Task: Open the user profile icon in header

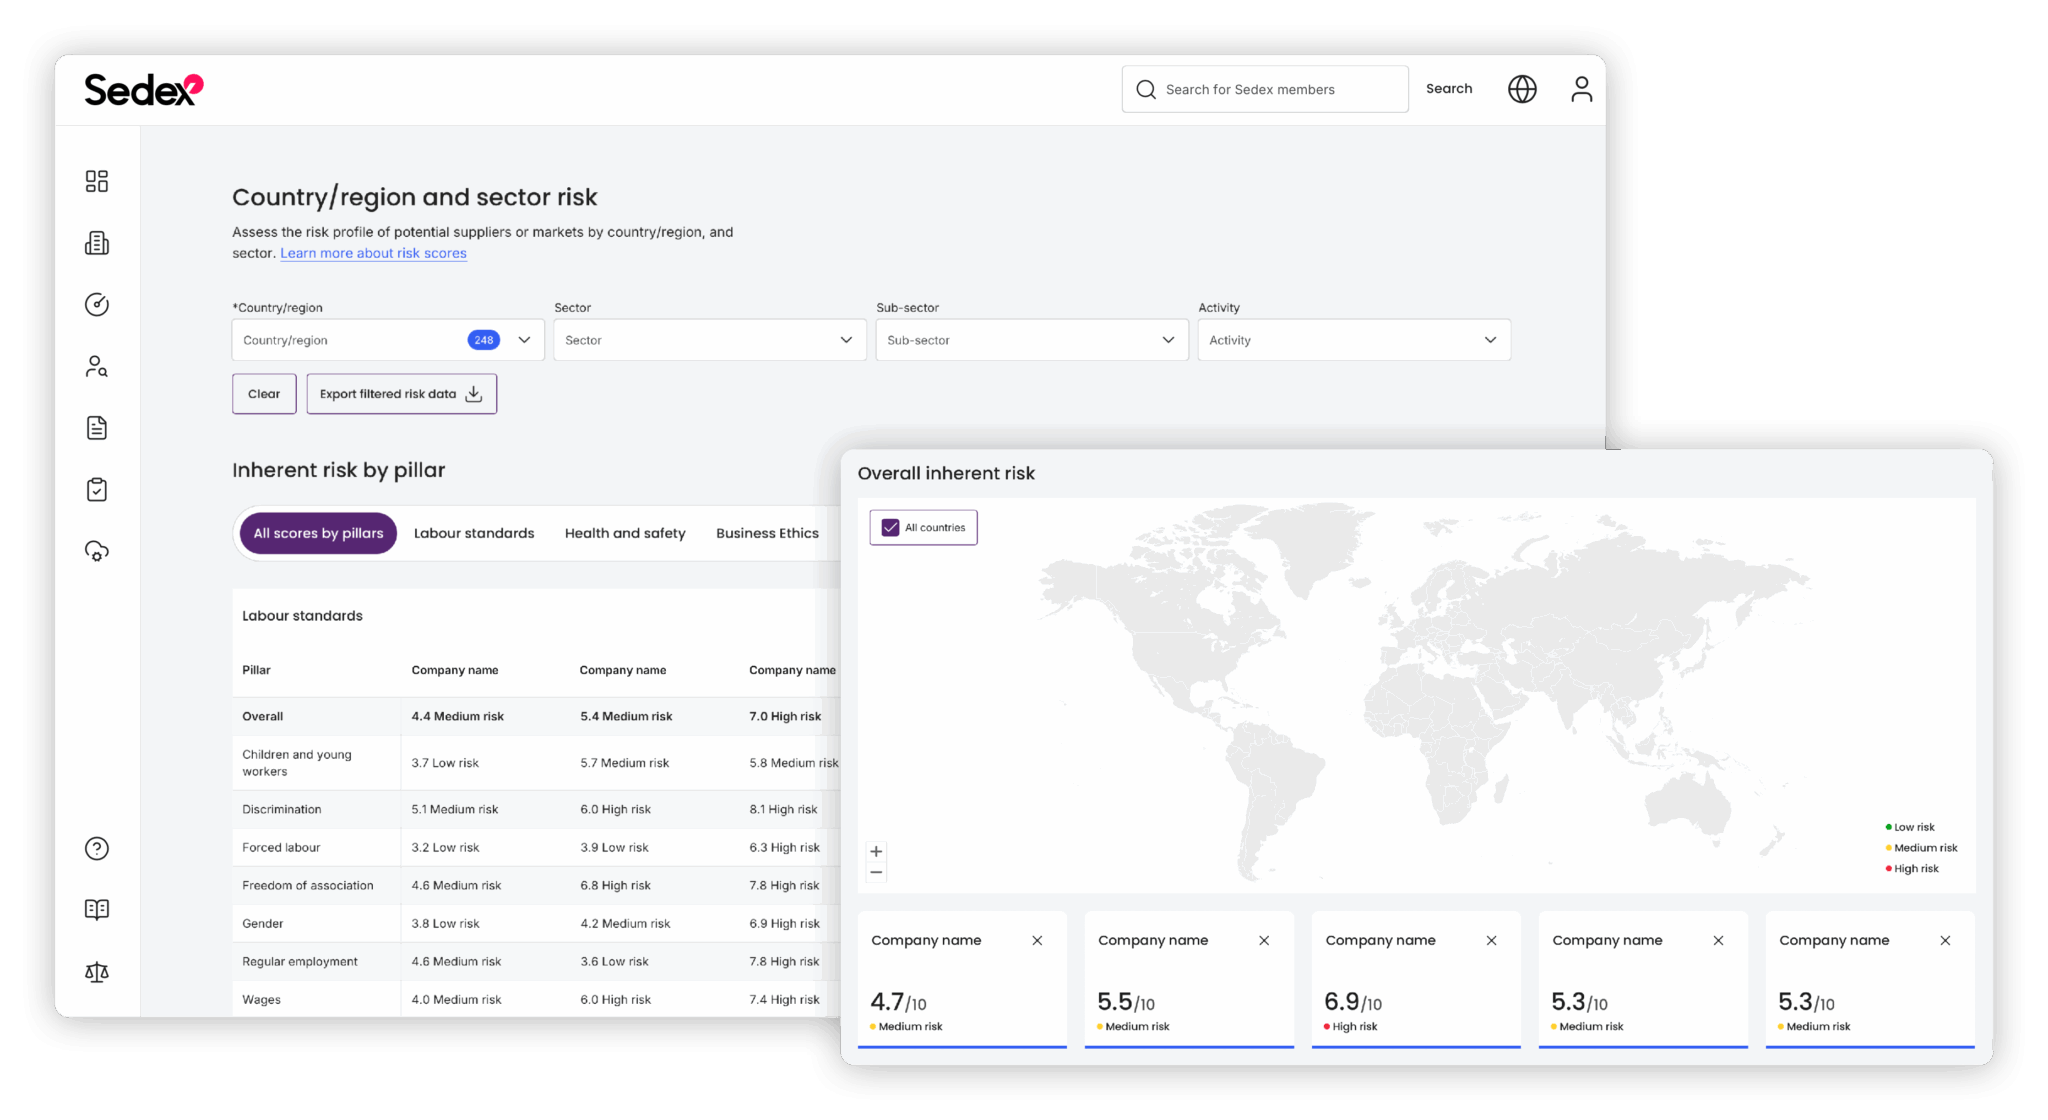Action: [1581, 89]
